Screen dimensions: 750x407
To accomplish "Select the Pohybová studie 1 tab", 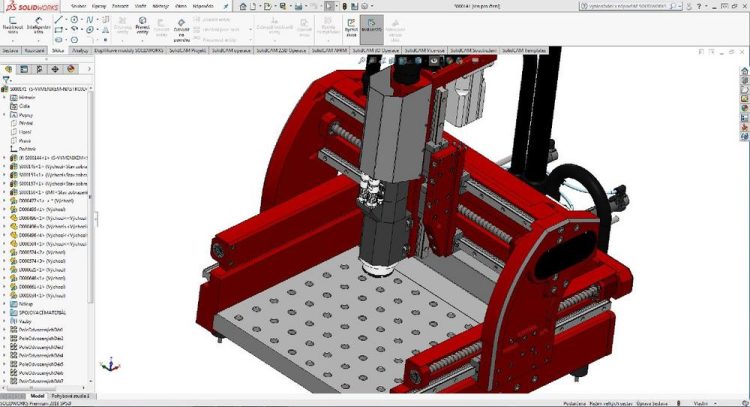I will [x=70, y=396].
